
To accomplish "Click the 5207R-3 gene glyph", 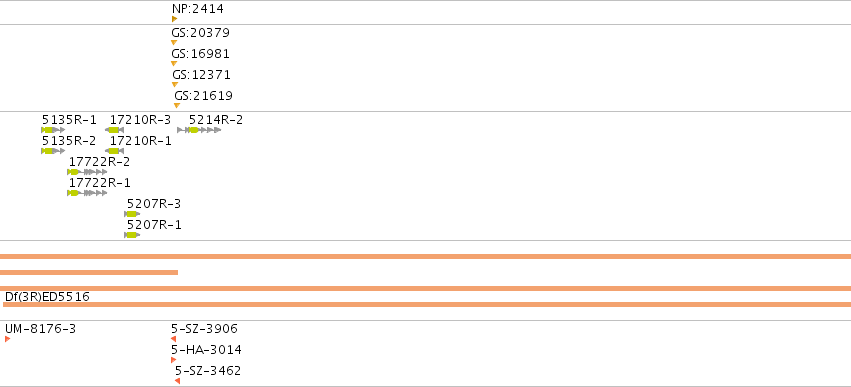I will coord(132,214).
